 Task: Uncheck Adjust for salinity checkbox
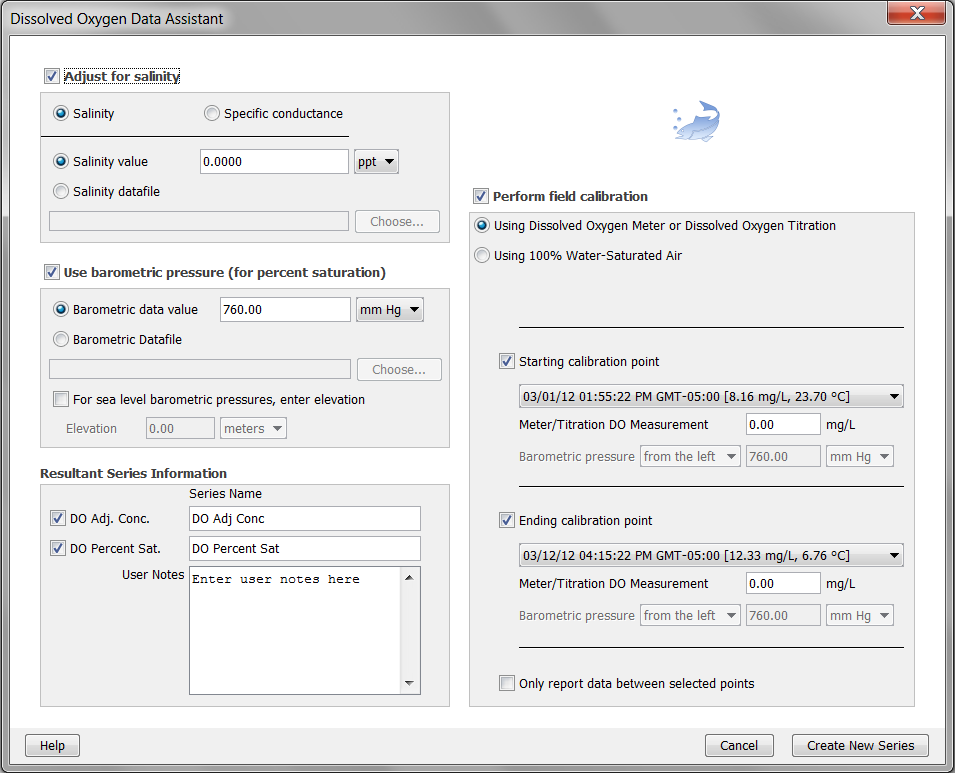click(52, 76)
